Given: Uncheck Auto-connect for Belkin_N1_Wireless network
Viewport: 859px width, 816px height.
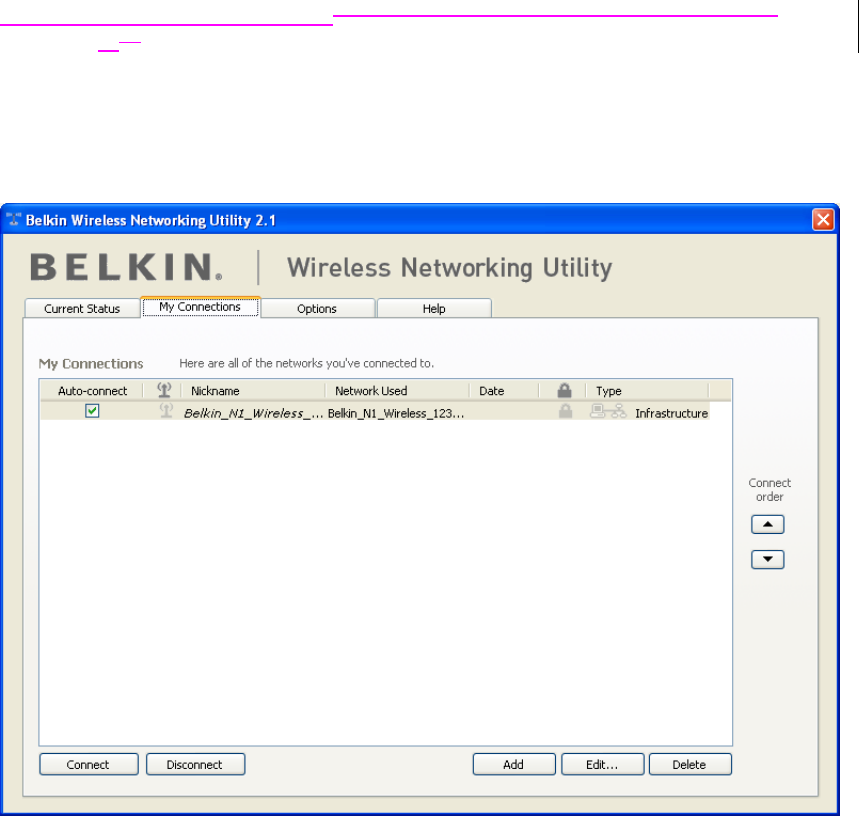Looking at the screenshot, I should [92, 411].
